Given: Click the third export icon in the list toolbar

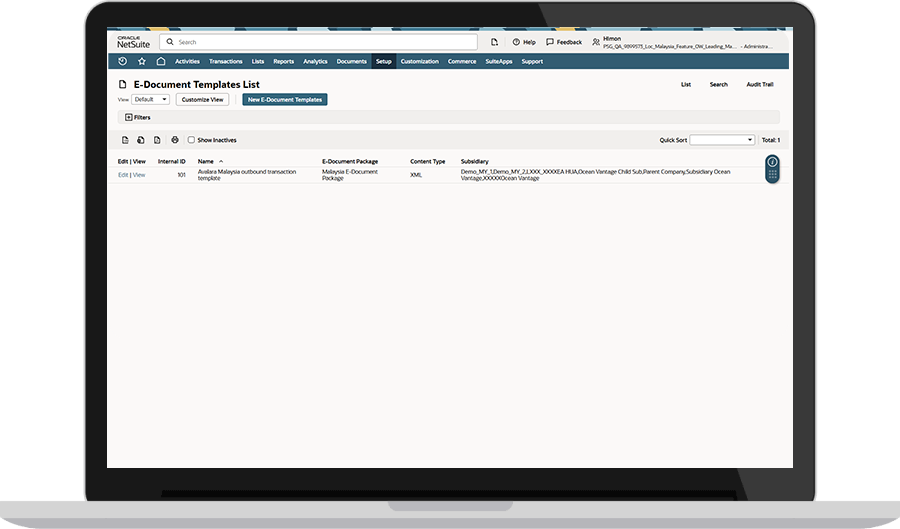Looking at the screenshot, I should (x=157, y=140).
